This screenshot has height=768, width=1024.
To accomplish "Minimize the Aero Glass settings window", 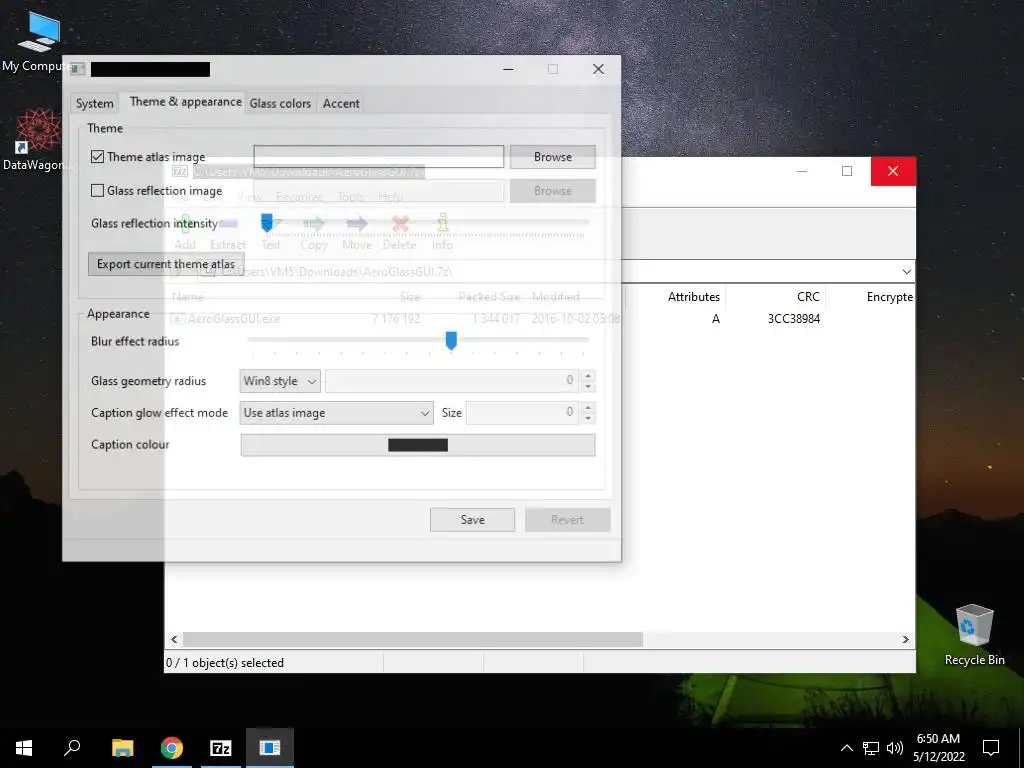I will [x=508, y=69].
